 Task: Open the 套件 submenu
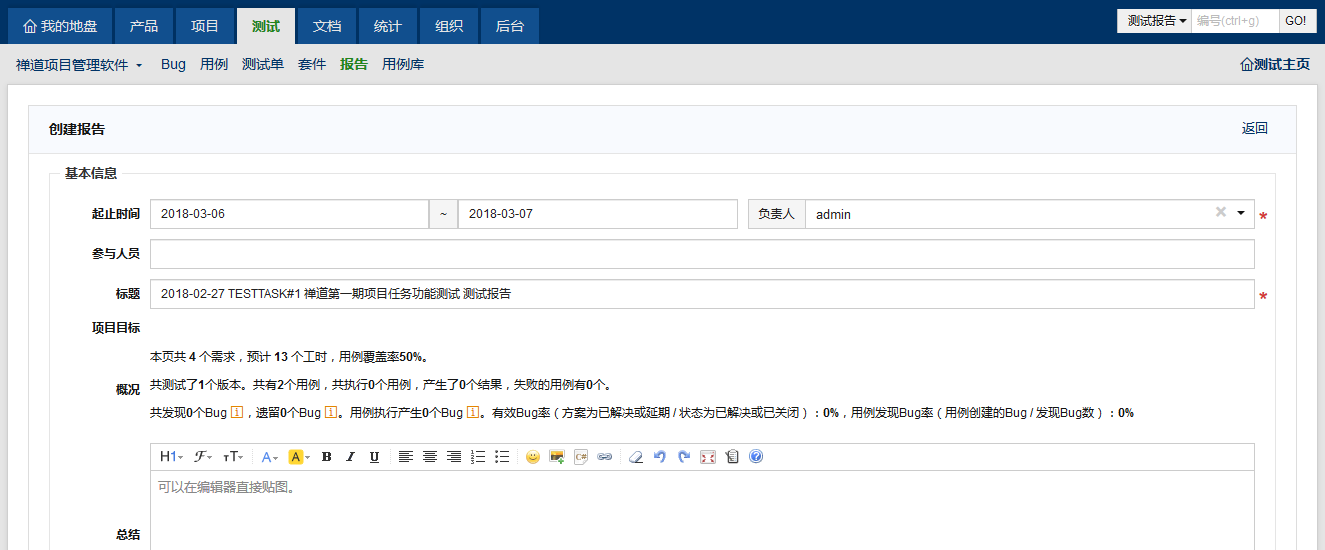(312, 64)
